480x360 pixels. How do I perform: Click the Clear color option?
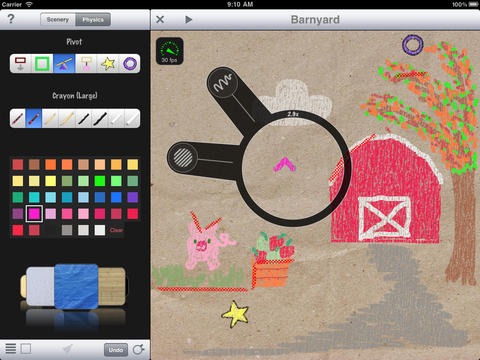[x=116, y=230]
